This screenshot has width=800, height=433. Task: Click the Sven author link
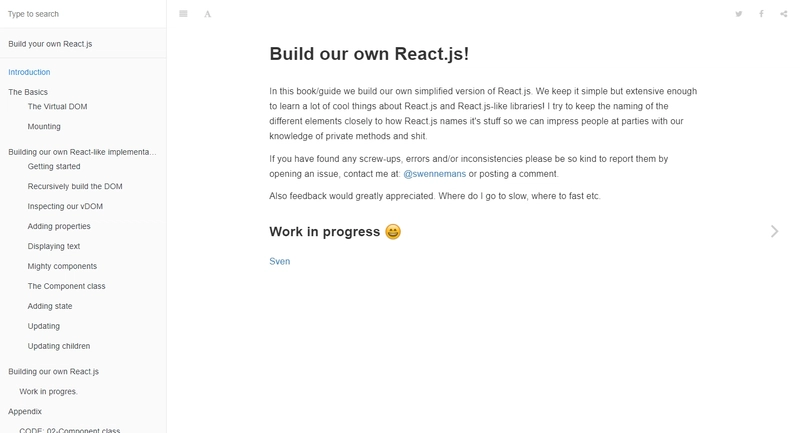tap(280, 261)
